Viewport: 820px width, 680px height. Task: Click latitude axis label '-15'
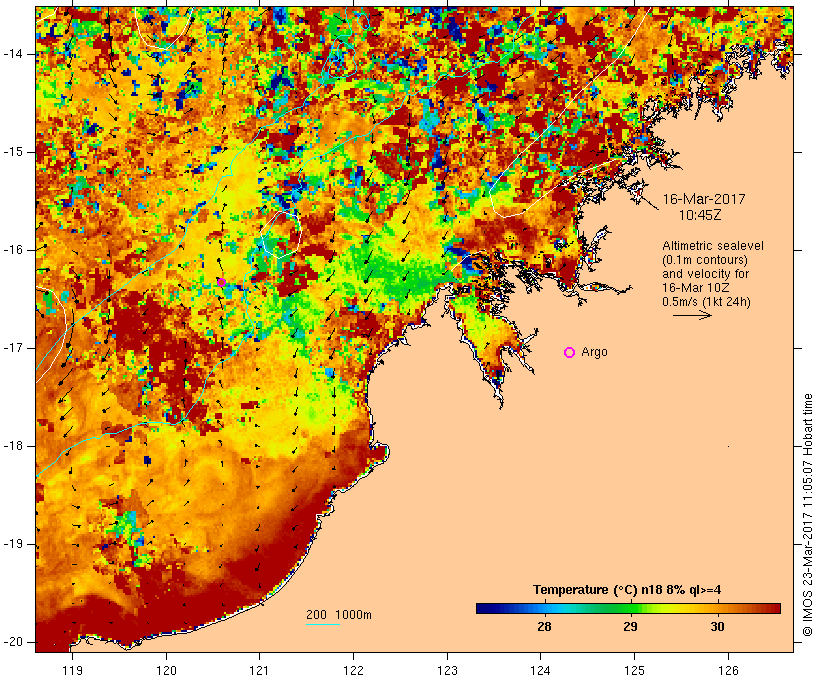[x=13, y=152]
